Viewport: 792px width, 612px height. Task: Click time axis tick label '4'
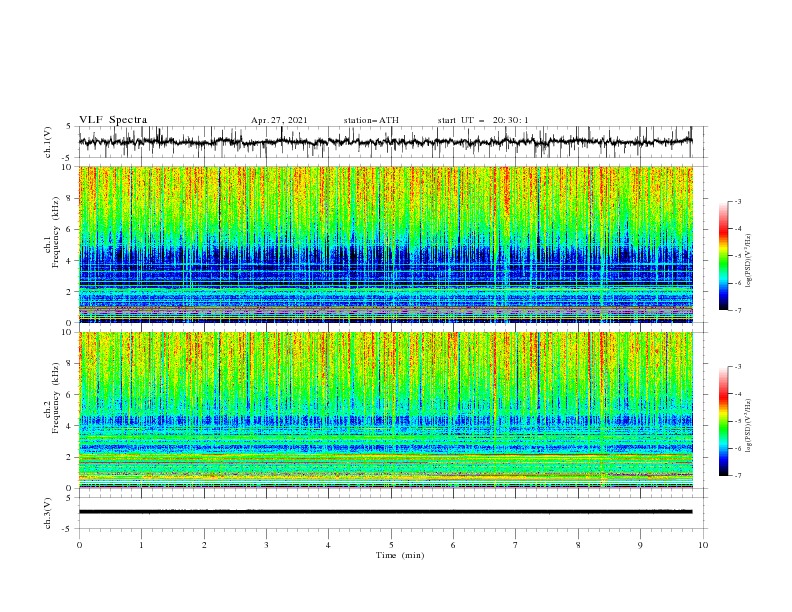(x=328, y=545)
